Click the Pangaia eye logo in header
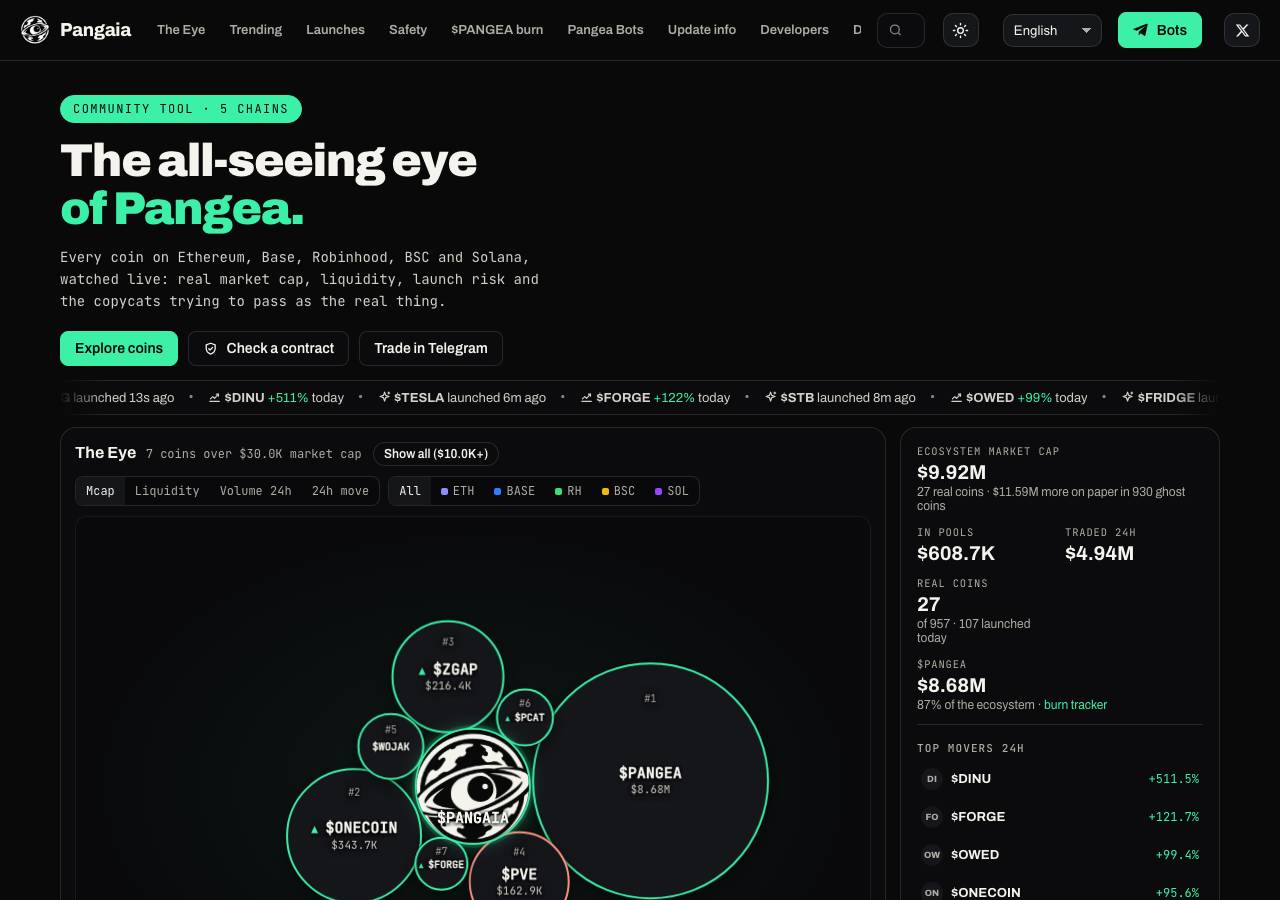 (35, 30)
